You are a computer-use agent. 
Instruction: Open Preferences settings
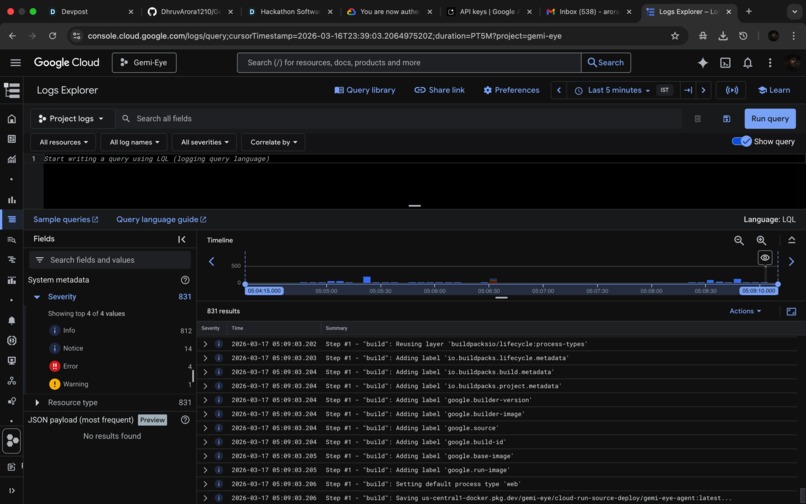point(511,90)
